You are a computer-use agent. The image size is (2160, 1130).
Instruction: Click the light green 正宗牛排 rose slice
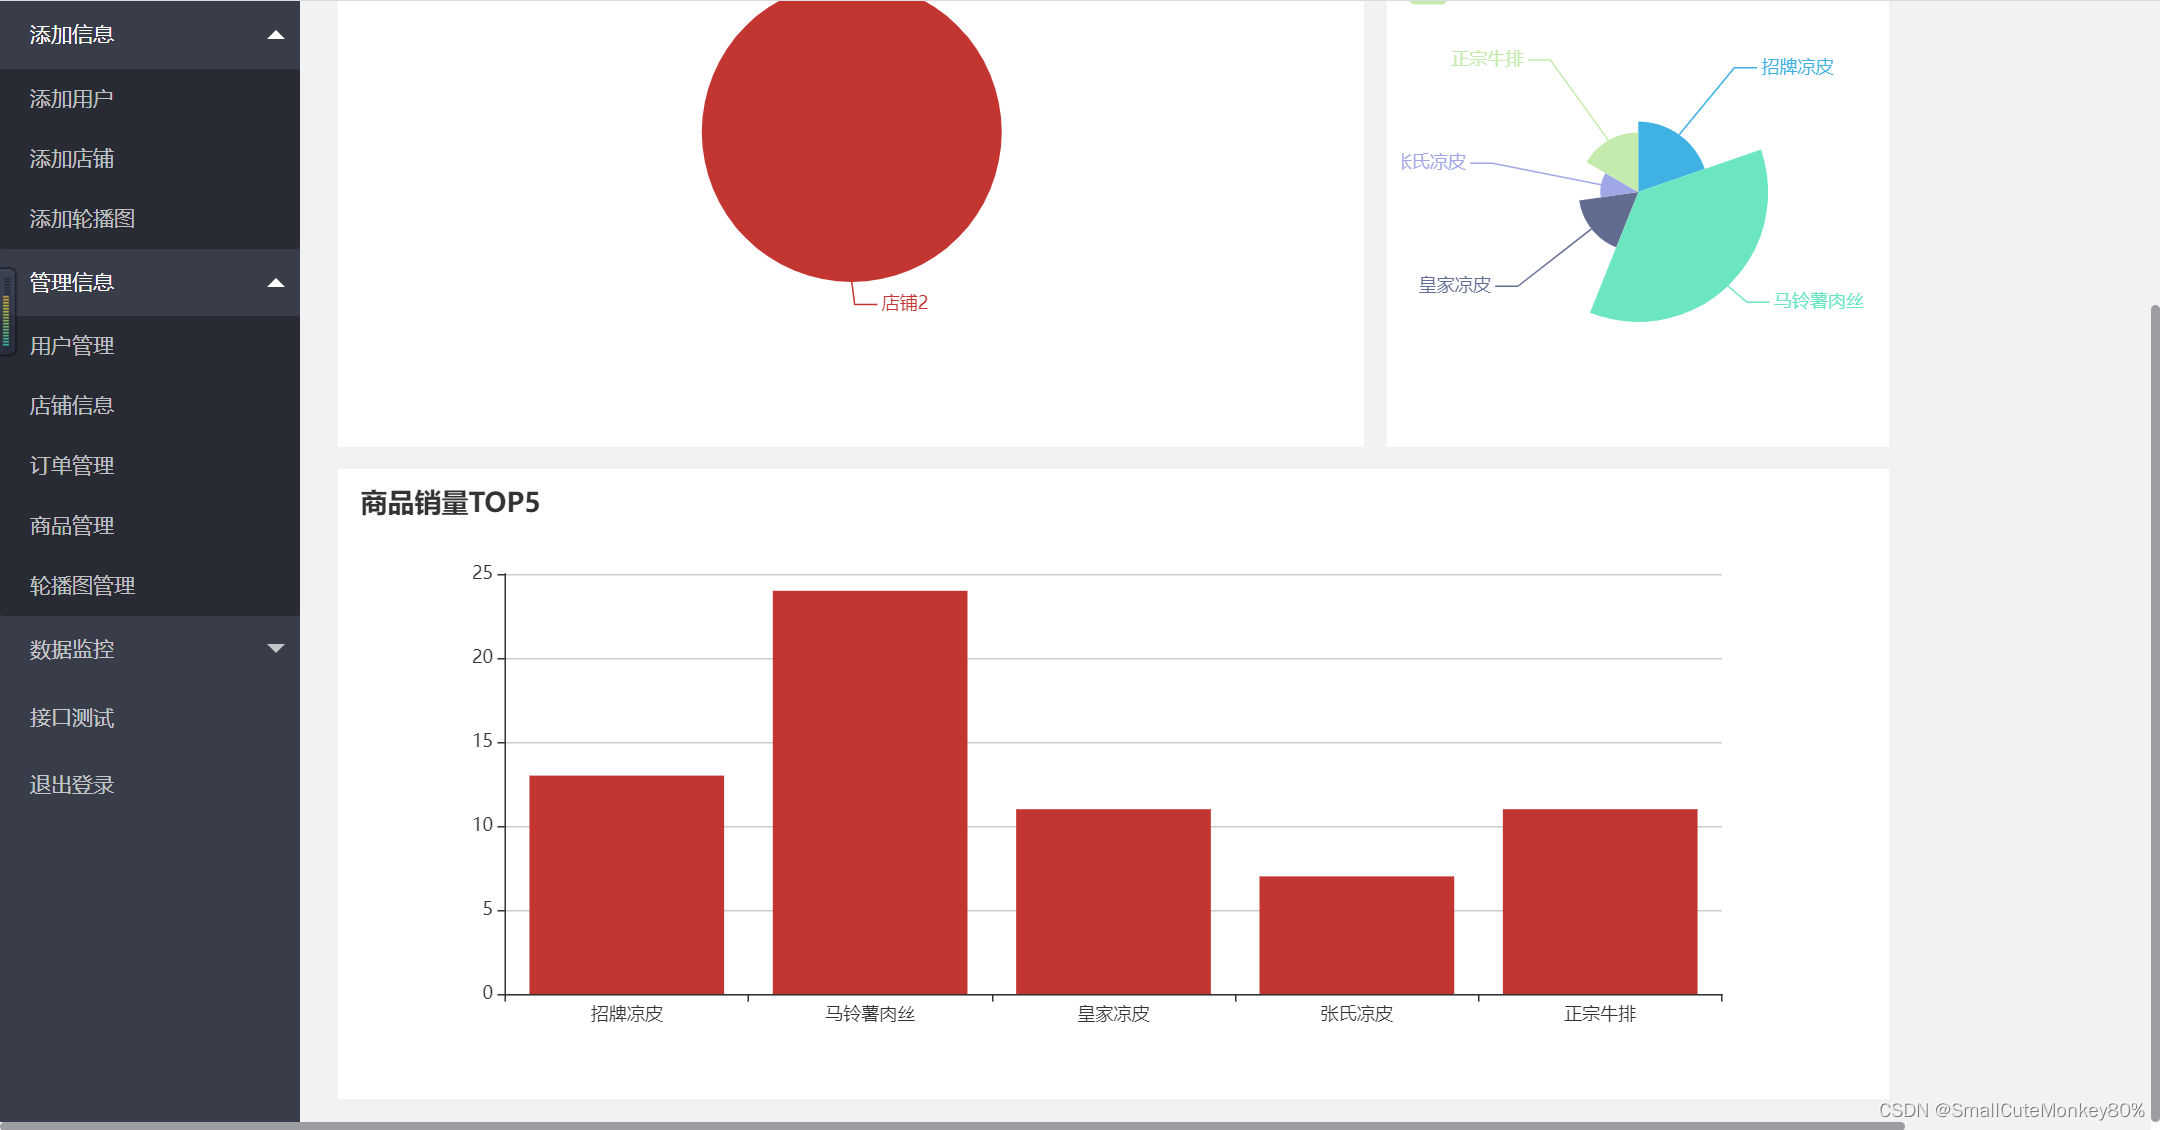point(1618,160)
